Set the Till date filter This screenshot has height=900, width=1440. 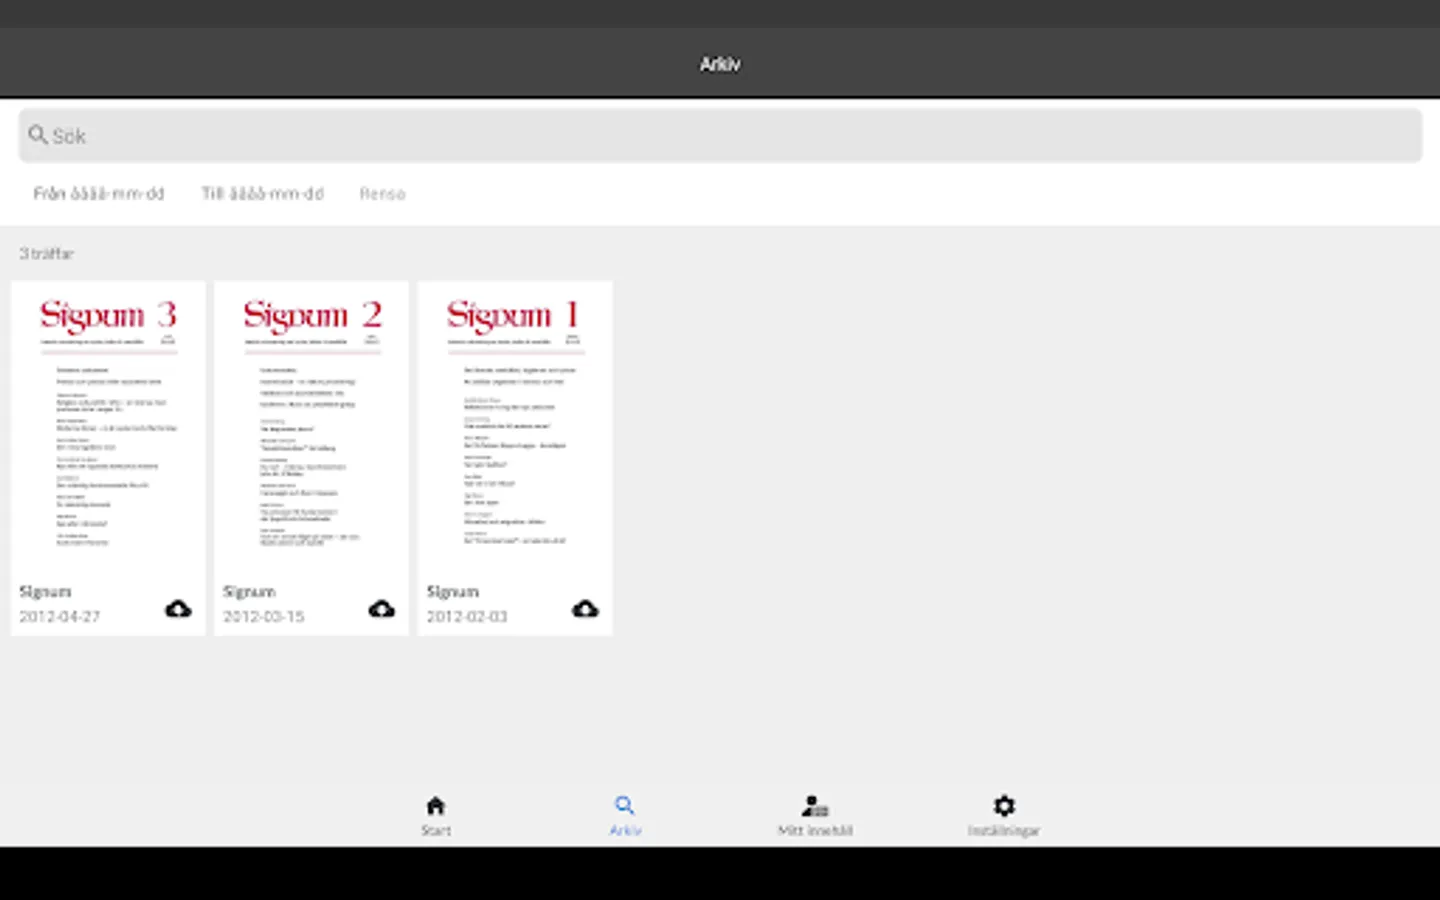pos(263,194)
